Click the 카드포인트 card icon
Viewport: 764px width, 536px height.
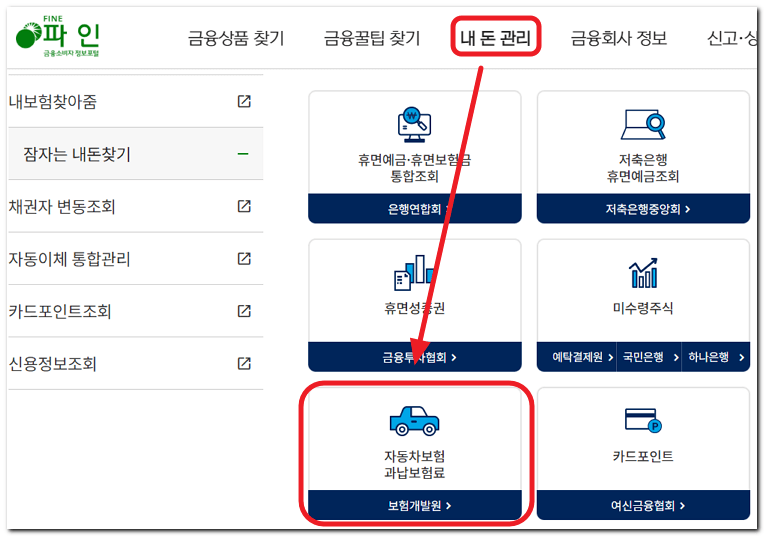[643, 421]
